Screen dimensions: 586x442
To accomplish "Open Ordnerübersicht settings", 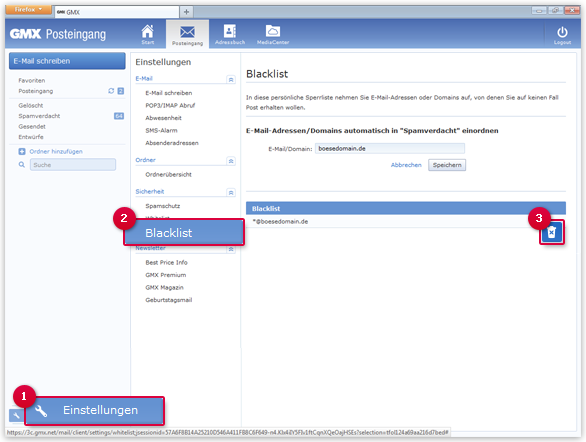I will [x=168, y=174].
